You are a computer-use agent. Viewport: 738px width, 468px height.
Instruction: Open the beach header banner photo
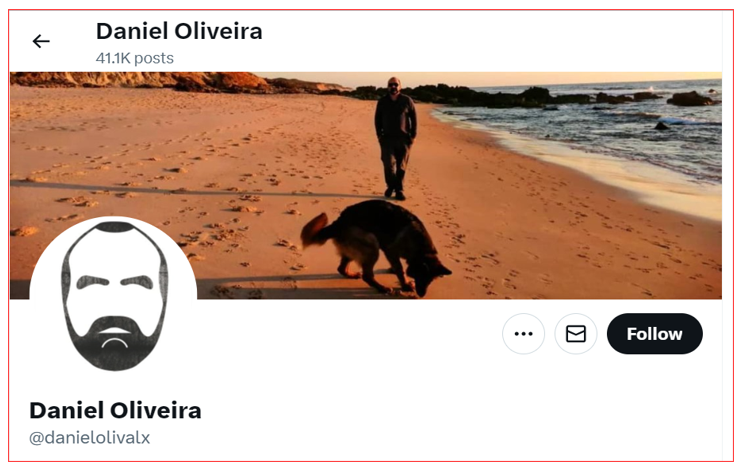coord(366,186)
